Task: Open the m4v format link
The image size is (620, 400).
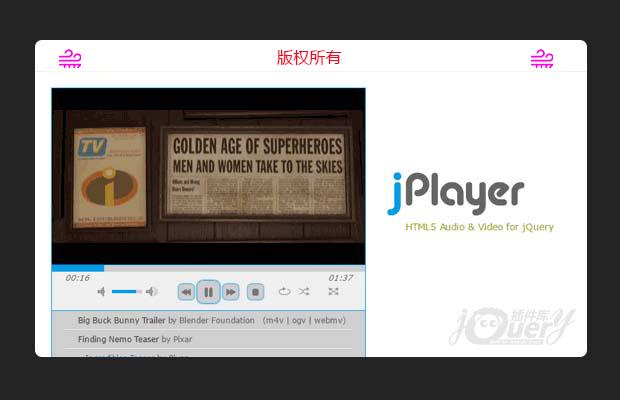Action: 275,320
